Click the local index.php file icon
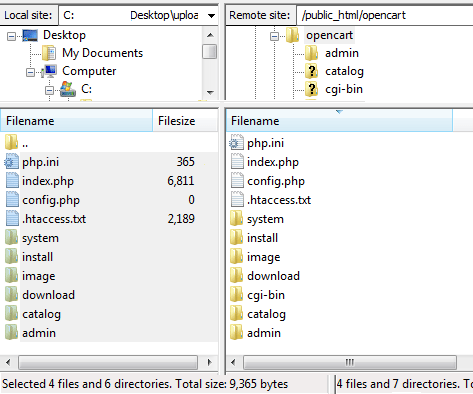473x394 pixels. pos(12,181)
